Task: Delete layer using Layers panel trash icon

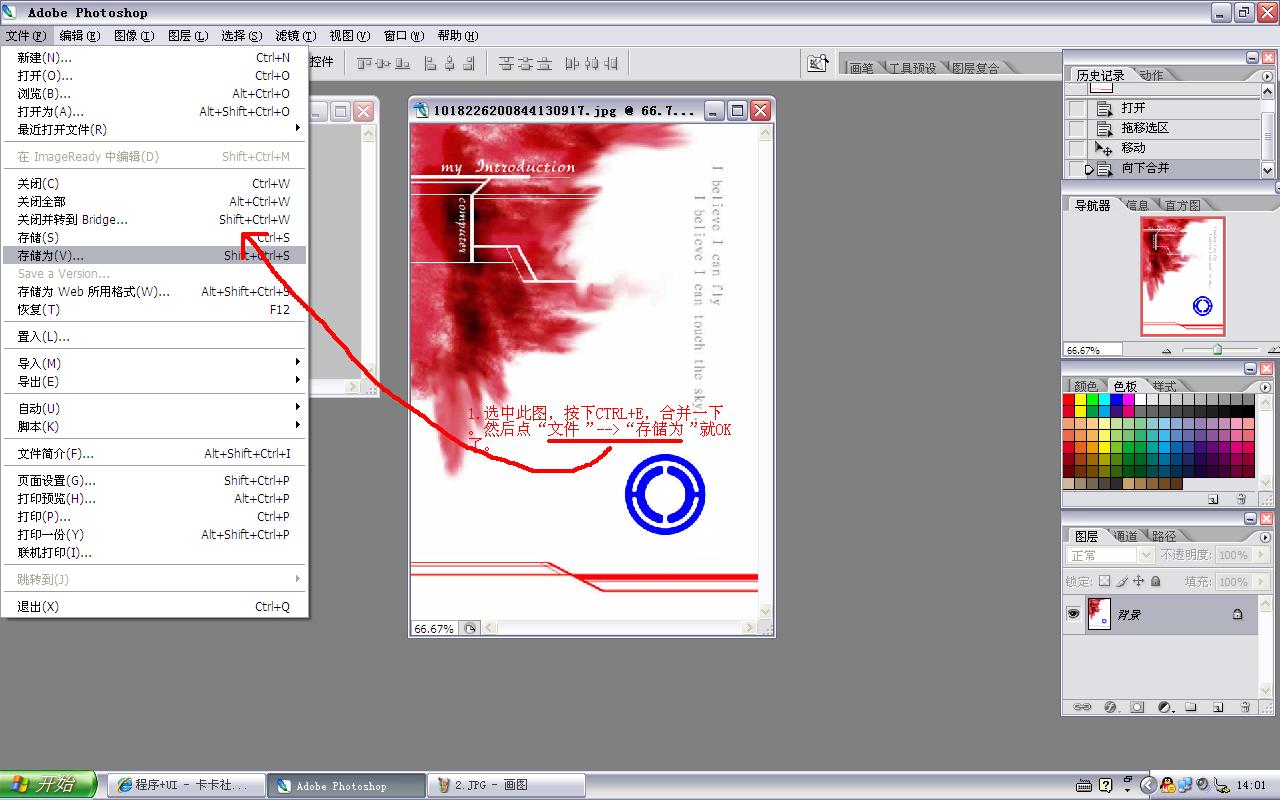Action: click(1245, 706)
